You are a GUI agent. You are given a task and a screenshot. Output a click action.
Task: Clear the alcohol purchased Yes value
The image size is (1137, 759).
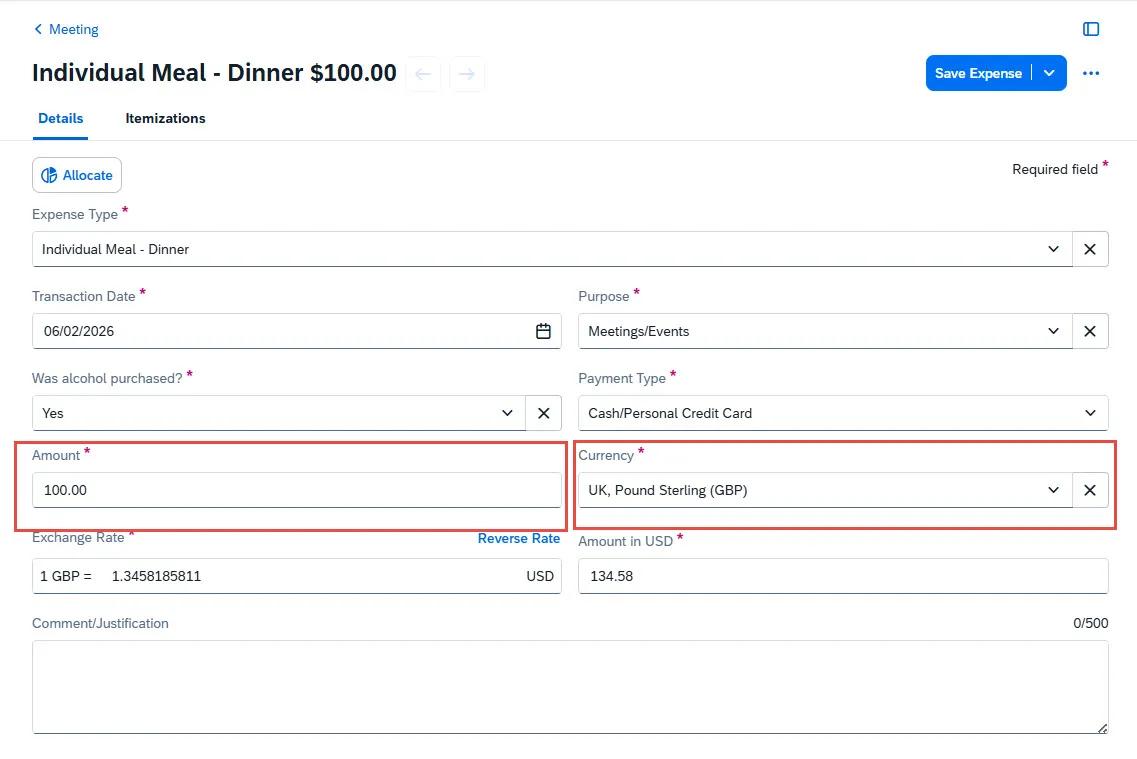[x=543, y=413]
